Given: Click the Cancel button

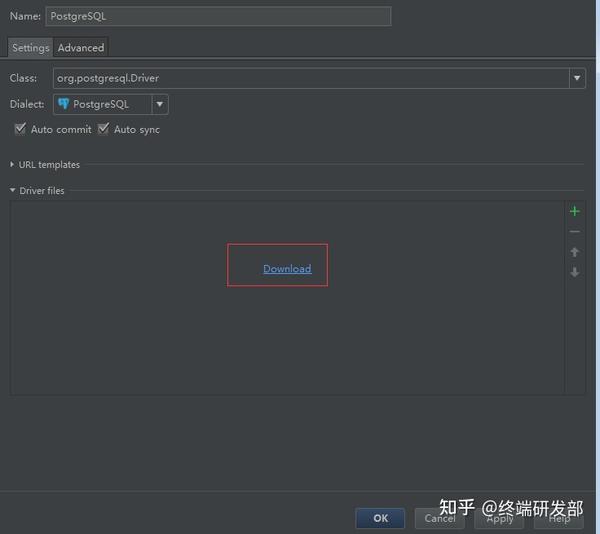Looking at the screenshot, I should pyautogui.click(x=440, y=518).
